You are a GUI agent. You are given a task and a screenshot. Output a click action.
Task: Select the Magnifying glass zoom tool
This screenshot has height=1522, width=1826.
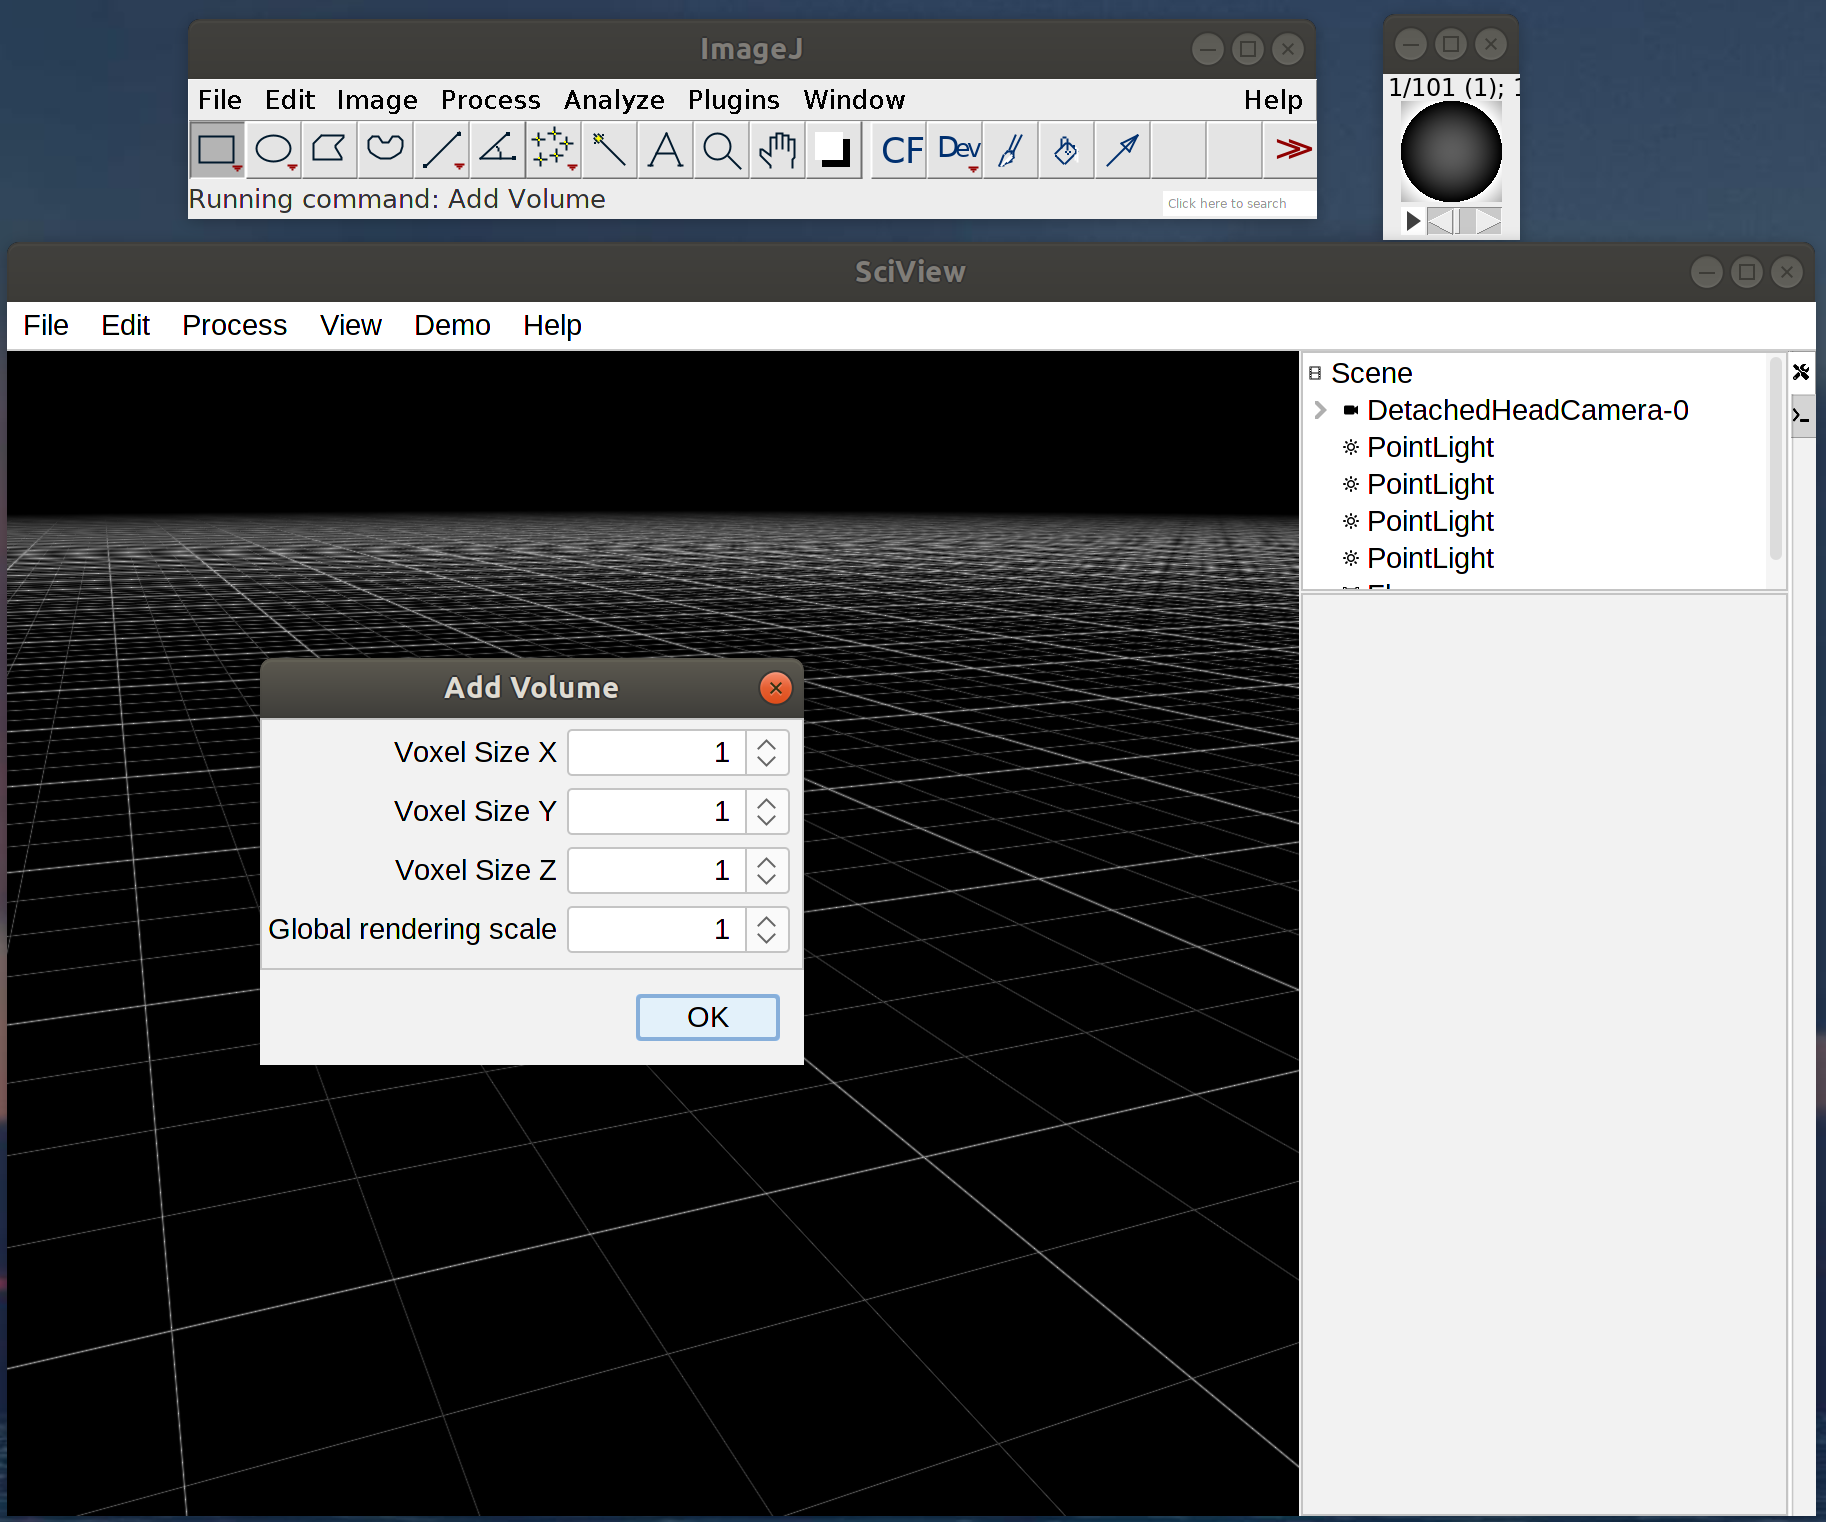pyautogui.click(x=721, y=150)
